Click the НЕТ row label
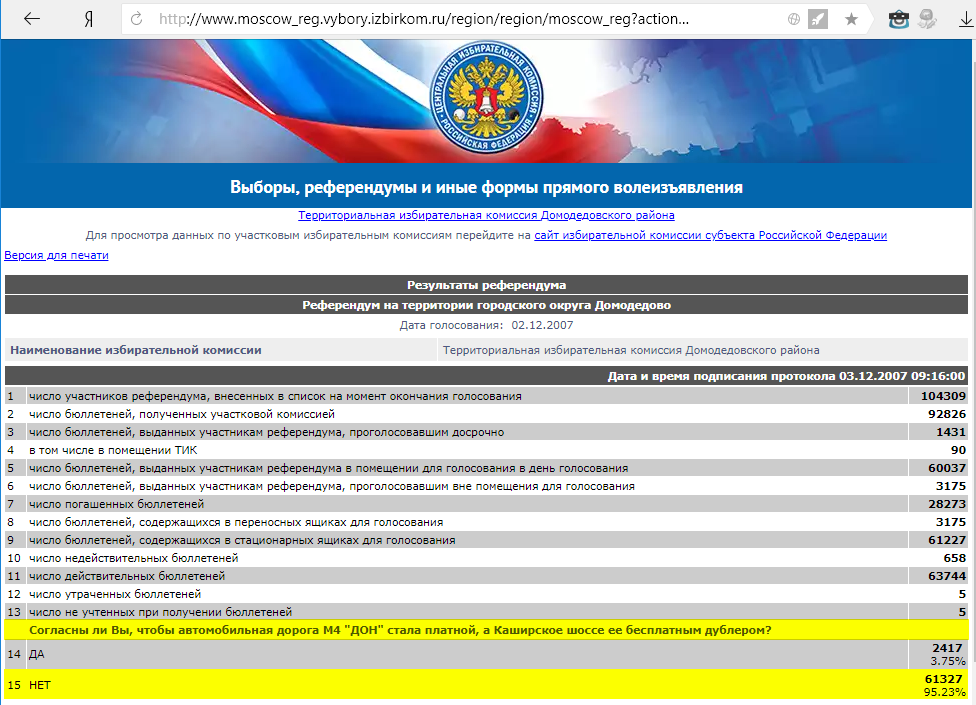Viewport: 976px width, 705px height. 40,685
